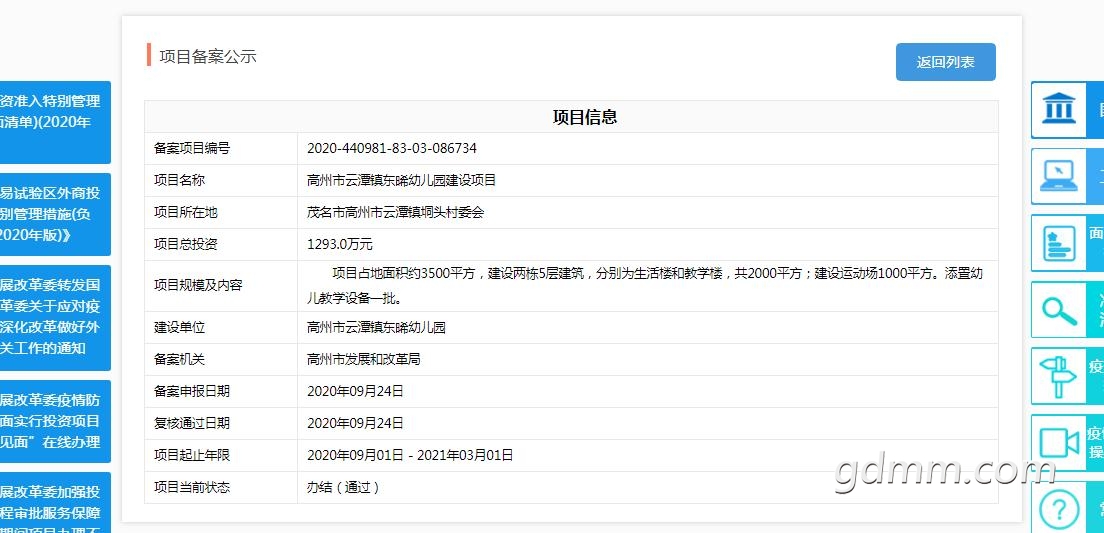Open the government building icon
1104x533 pixels.
1059,109
